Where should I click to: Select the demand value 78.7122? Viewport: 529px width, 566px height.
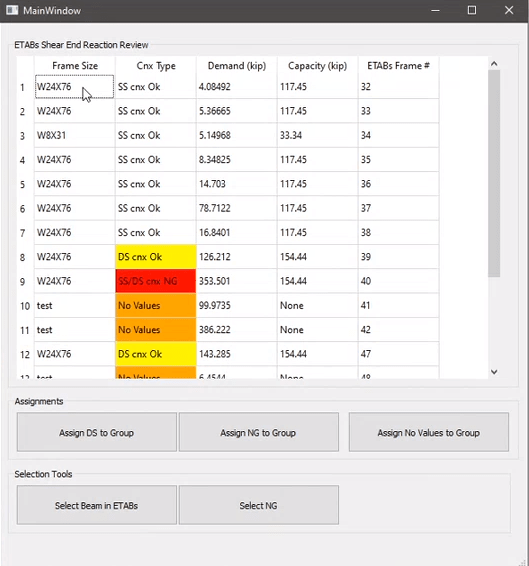point(237,208)
